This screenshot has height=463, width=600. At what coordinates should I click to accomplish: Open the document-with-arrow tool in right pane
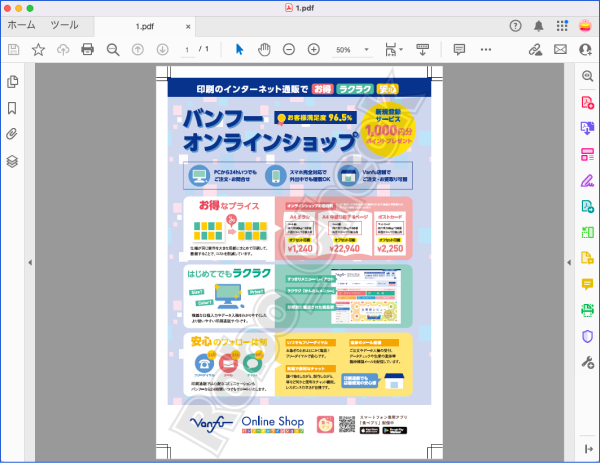coord(587,206)
